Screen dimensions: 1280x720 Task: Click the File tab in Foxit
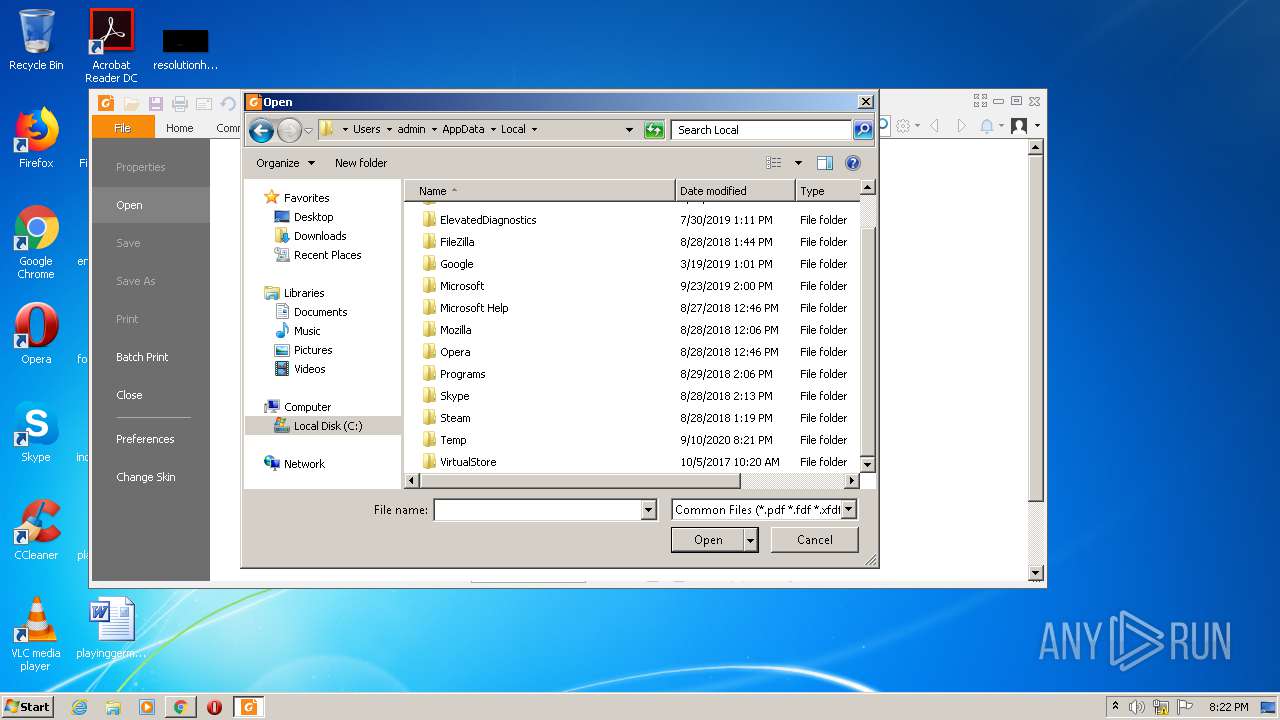123,128
